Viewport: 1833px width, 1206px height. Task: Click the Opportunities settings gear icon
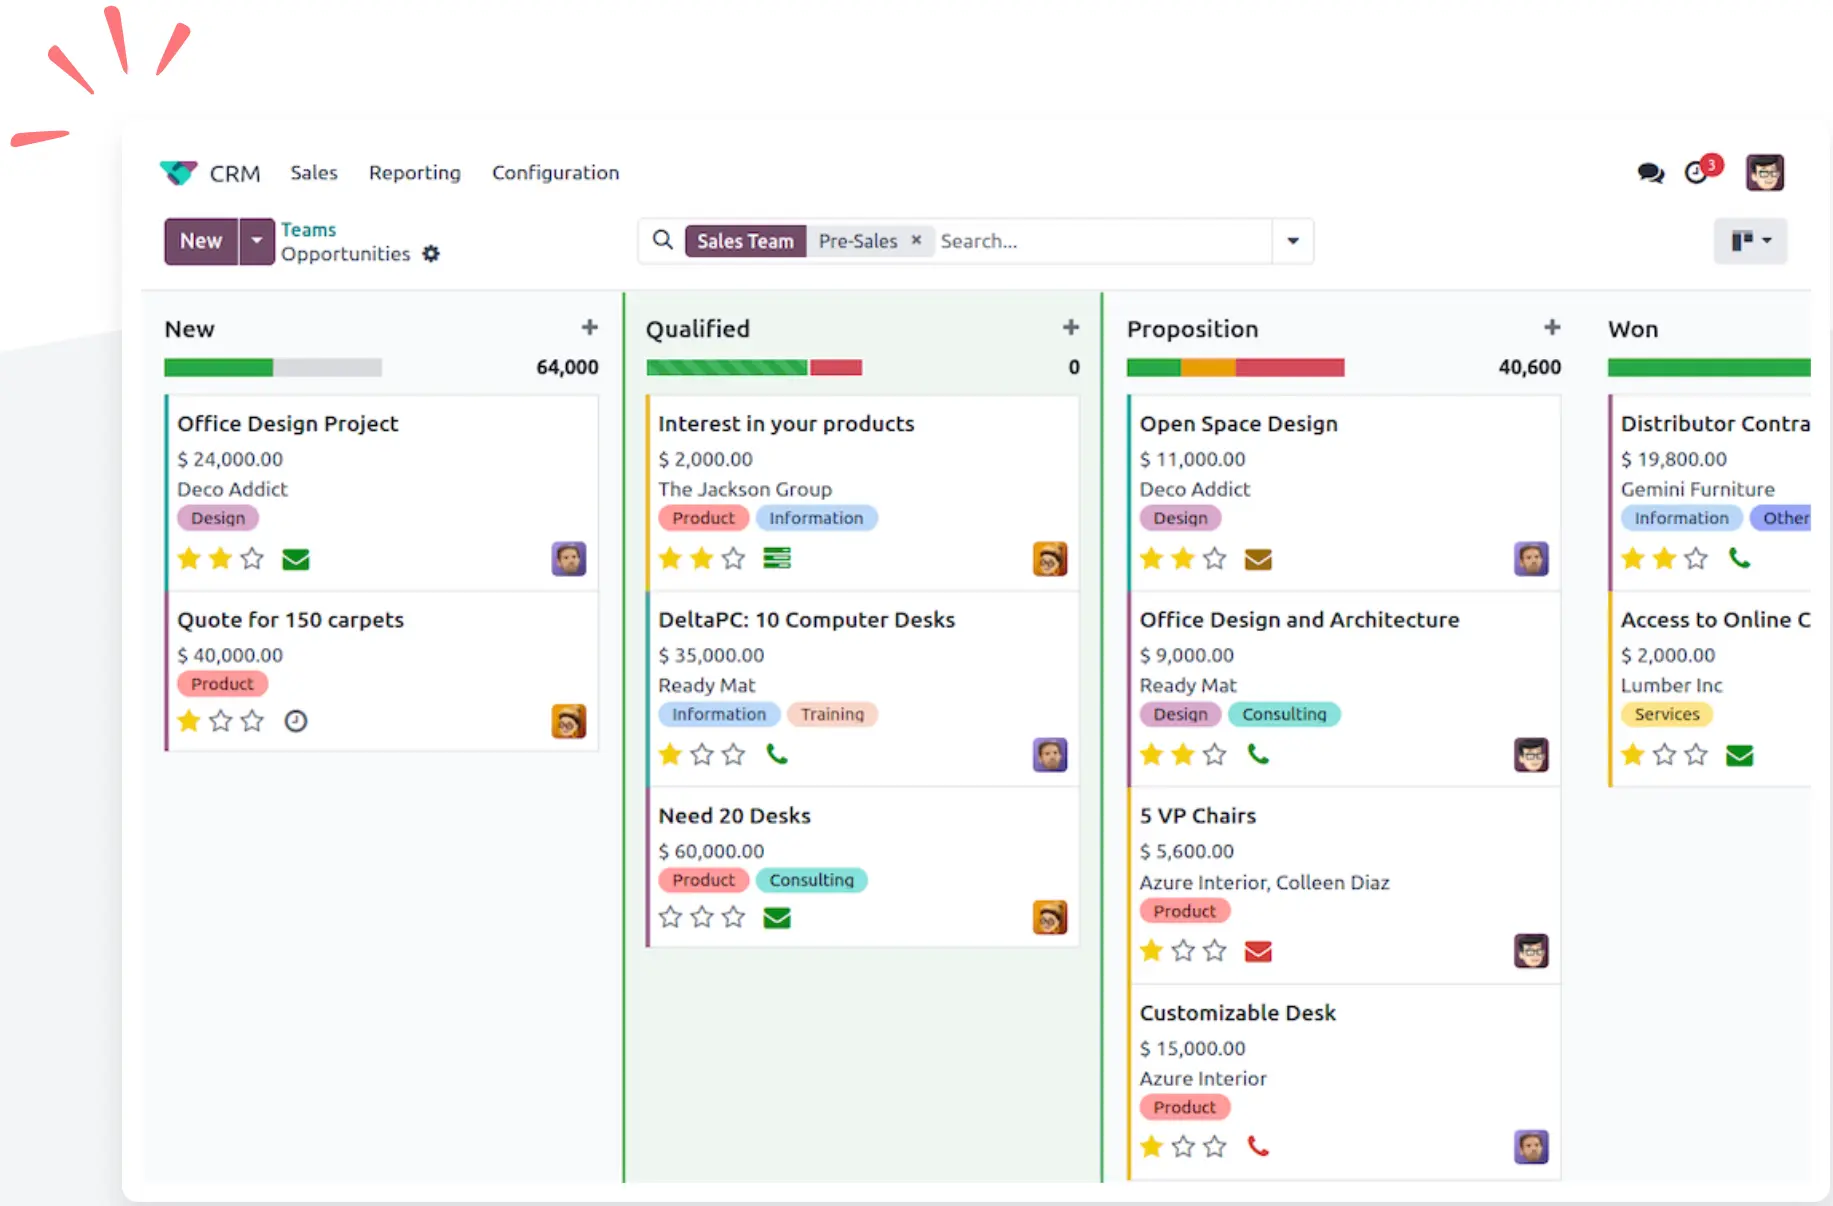[431, 254]
